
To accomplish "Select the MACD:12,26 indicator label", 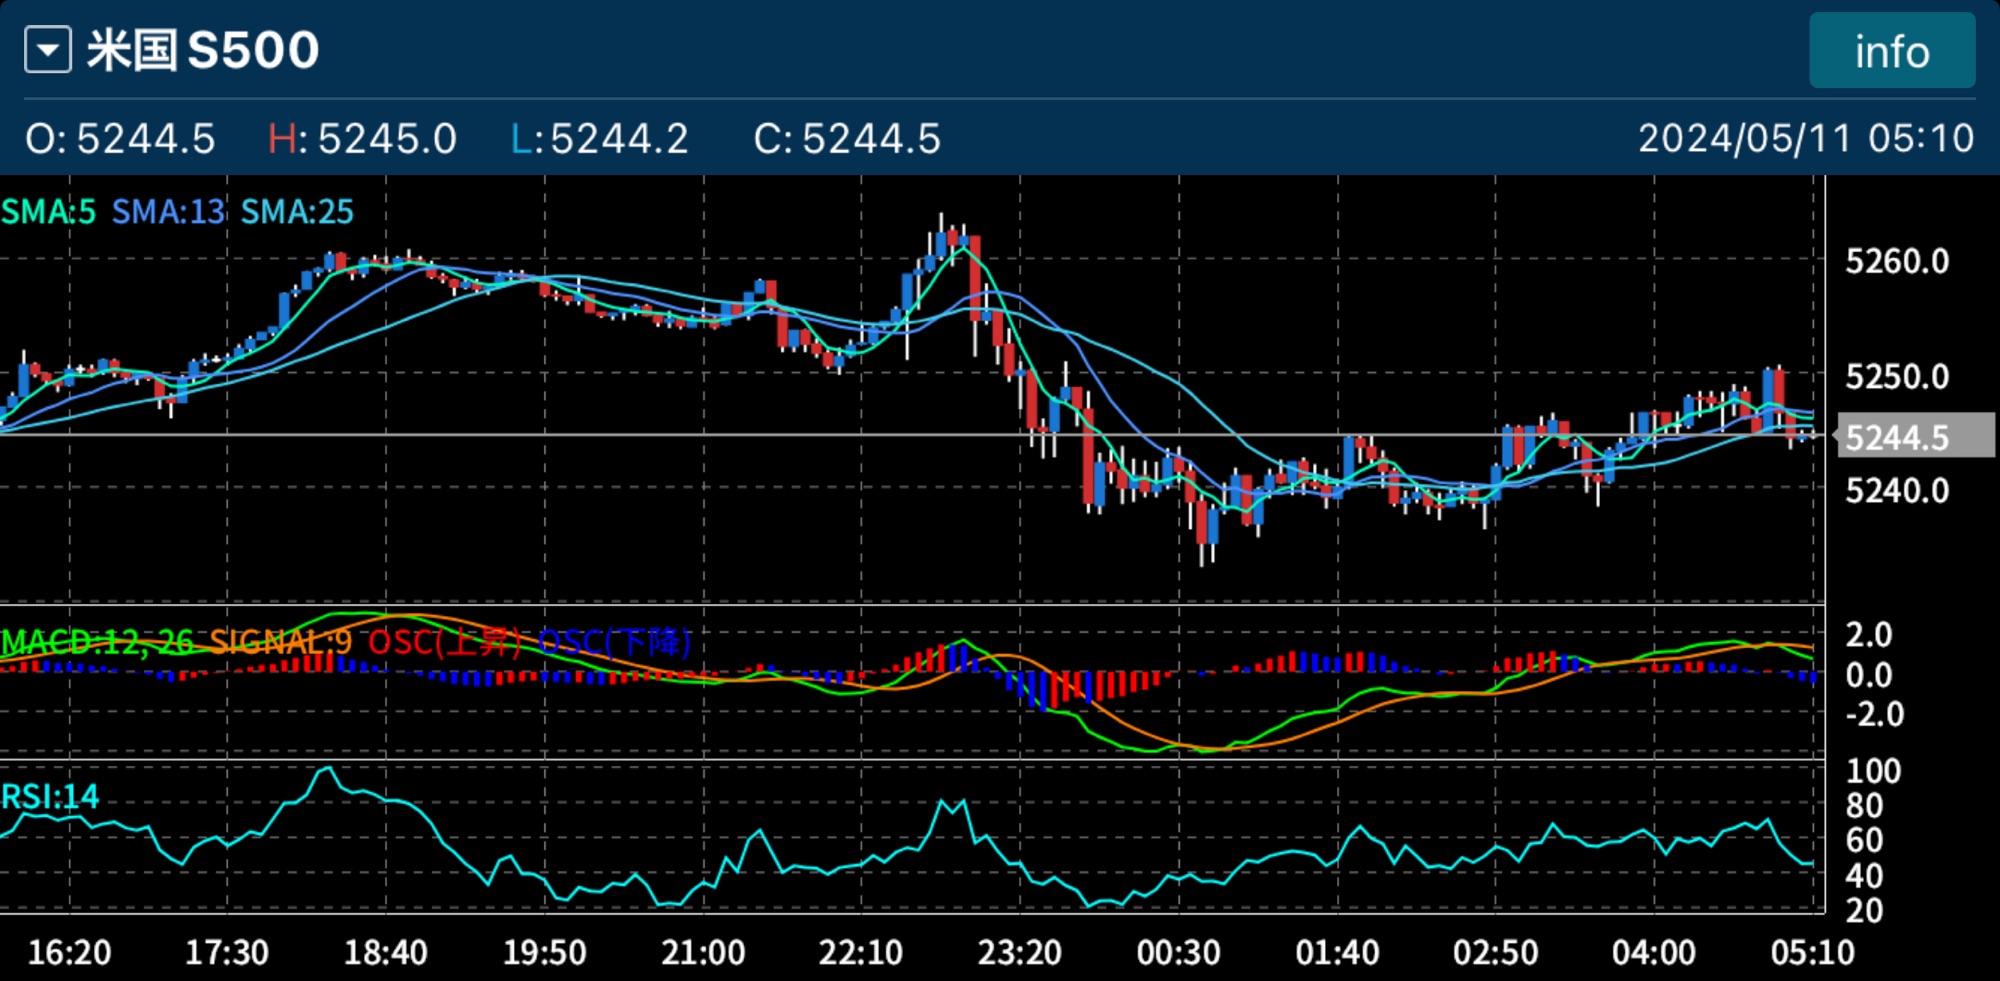I will tap(97, 642).
